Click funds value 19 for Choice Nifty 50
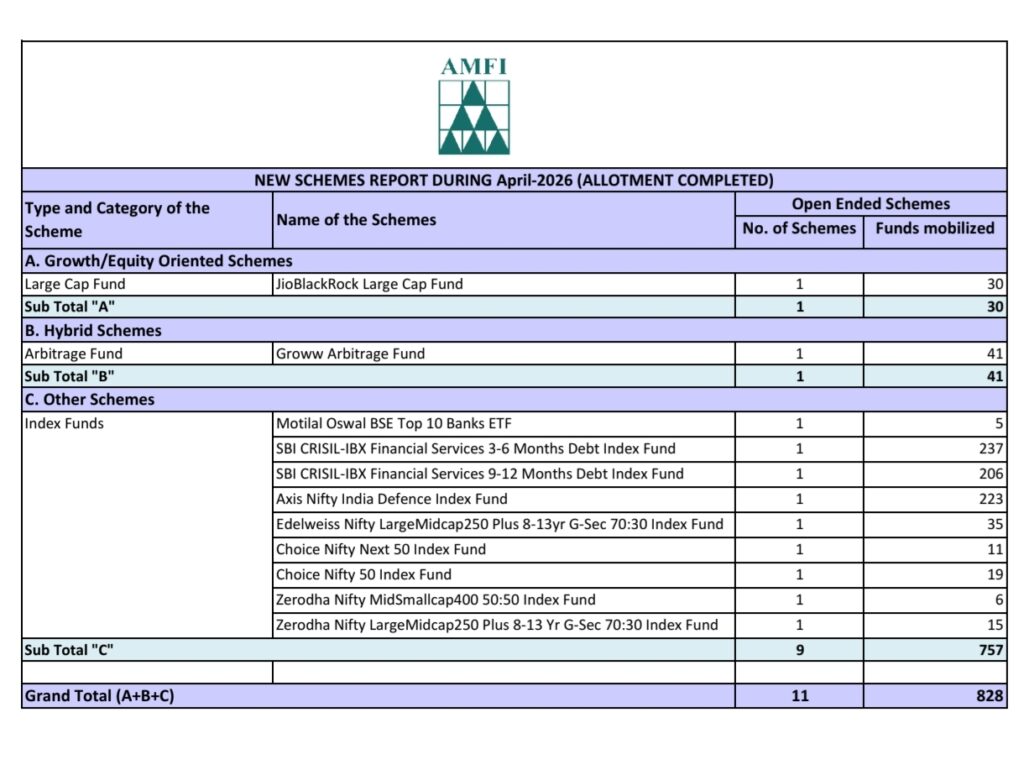 pyautogui.click(x=995, y=575)
